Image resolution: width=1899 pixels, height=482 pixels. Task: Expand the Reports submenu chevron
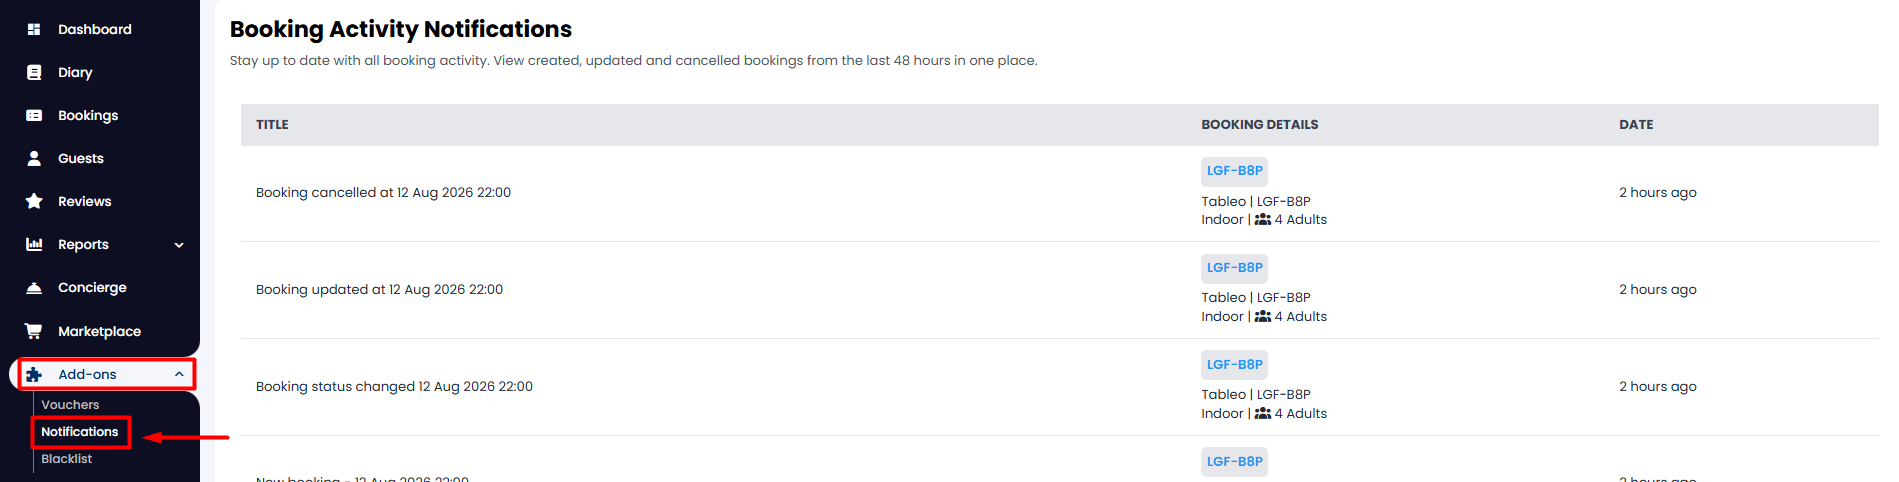click(179, 245)
